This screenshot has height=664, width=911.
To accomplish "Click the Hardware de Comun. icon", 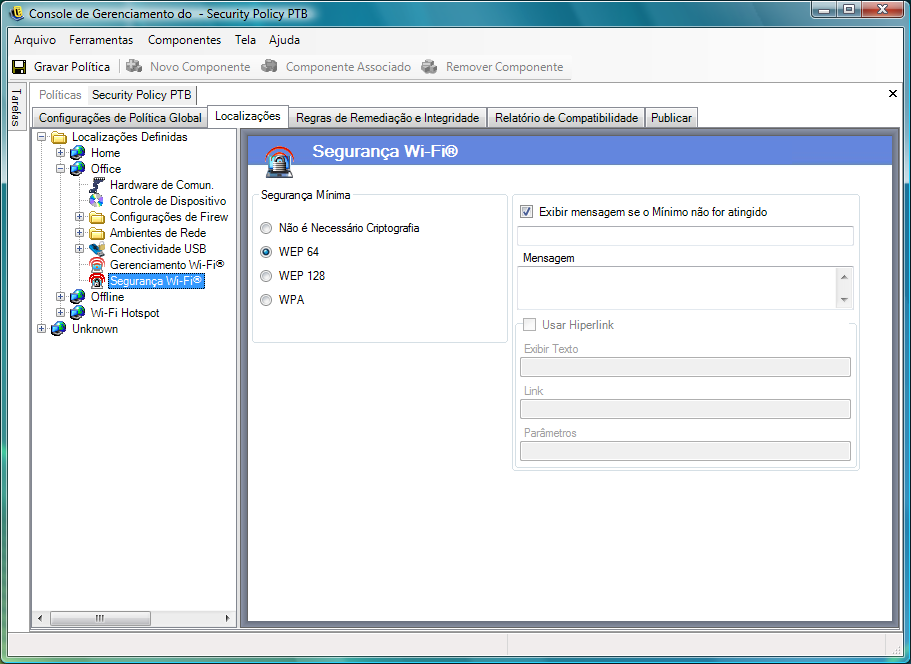I will click(96, 185).
